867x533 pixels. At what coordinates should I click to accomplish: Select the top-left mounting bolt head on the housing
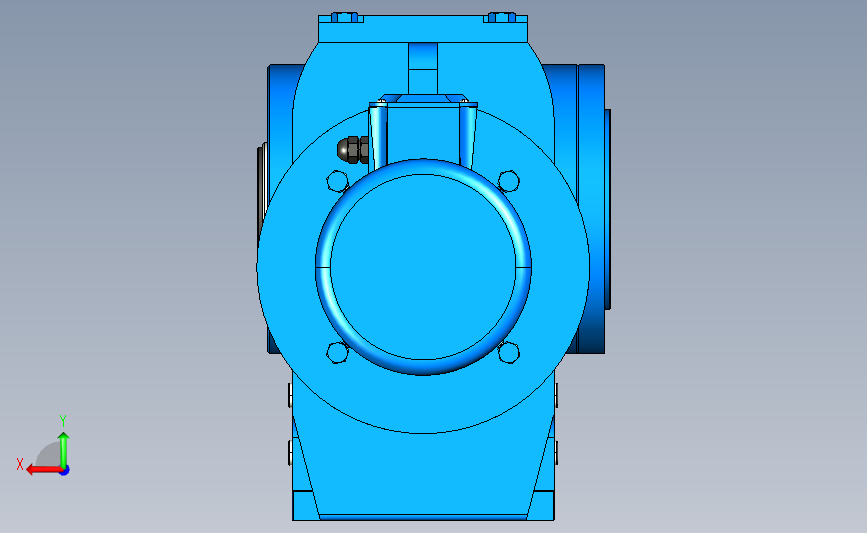[x=346, y=17]
